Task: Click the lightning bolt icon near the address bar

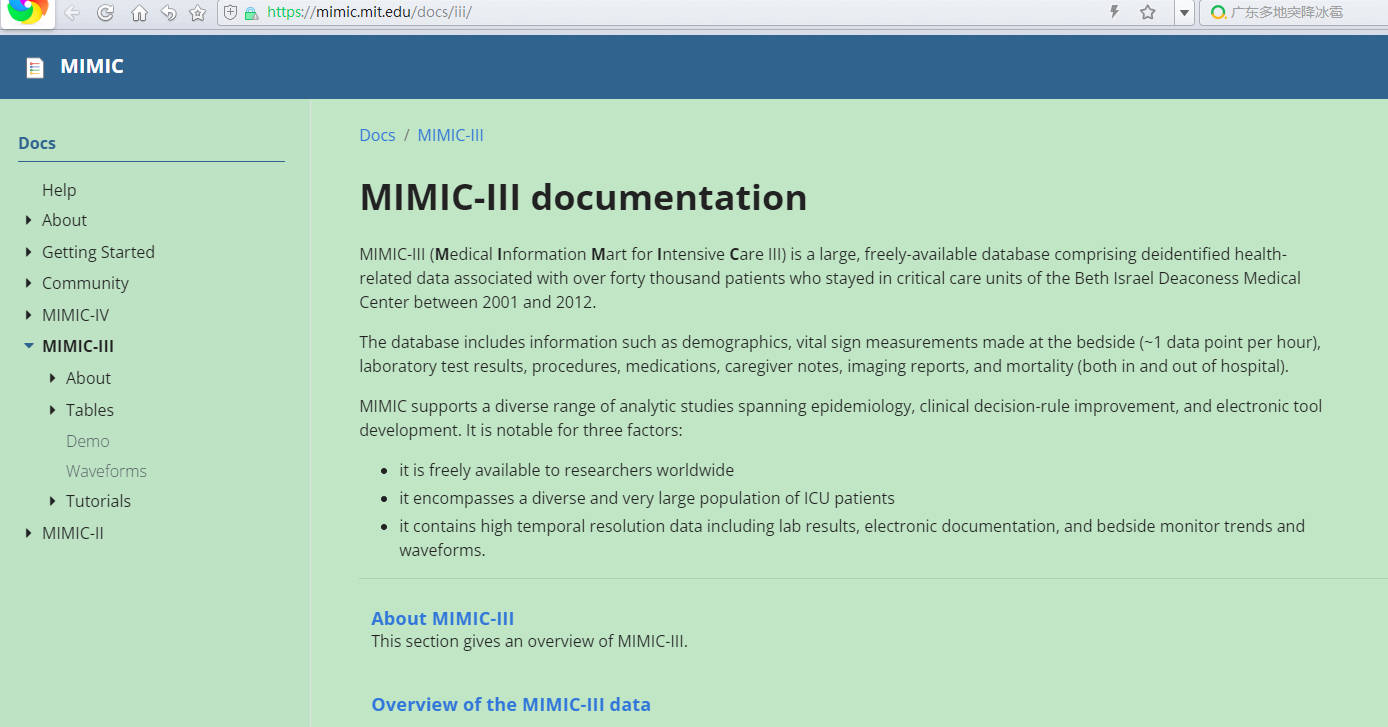Action: [x=1114, y=13]
